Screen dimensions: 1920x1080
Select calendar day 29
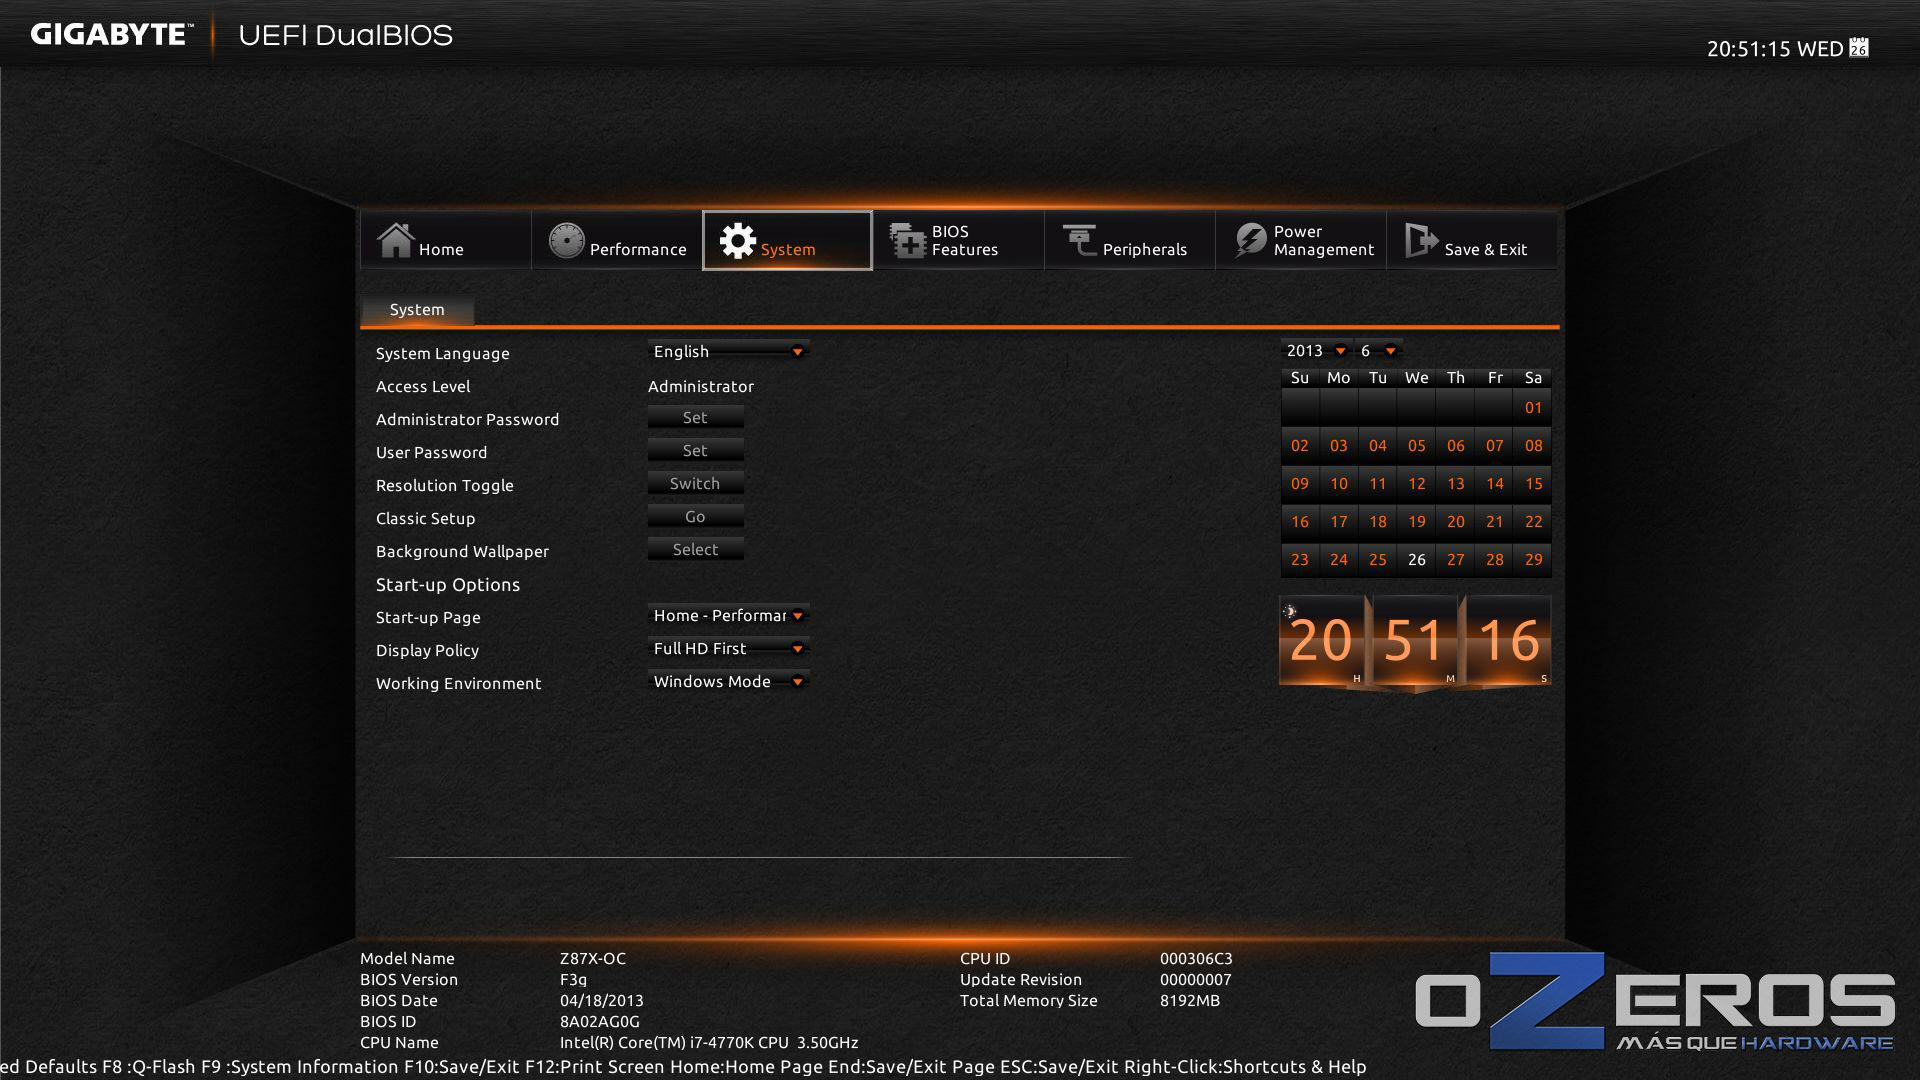pyautogui.click(x=1533, y=559)
